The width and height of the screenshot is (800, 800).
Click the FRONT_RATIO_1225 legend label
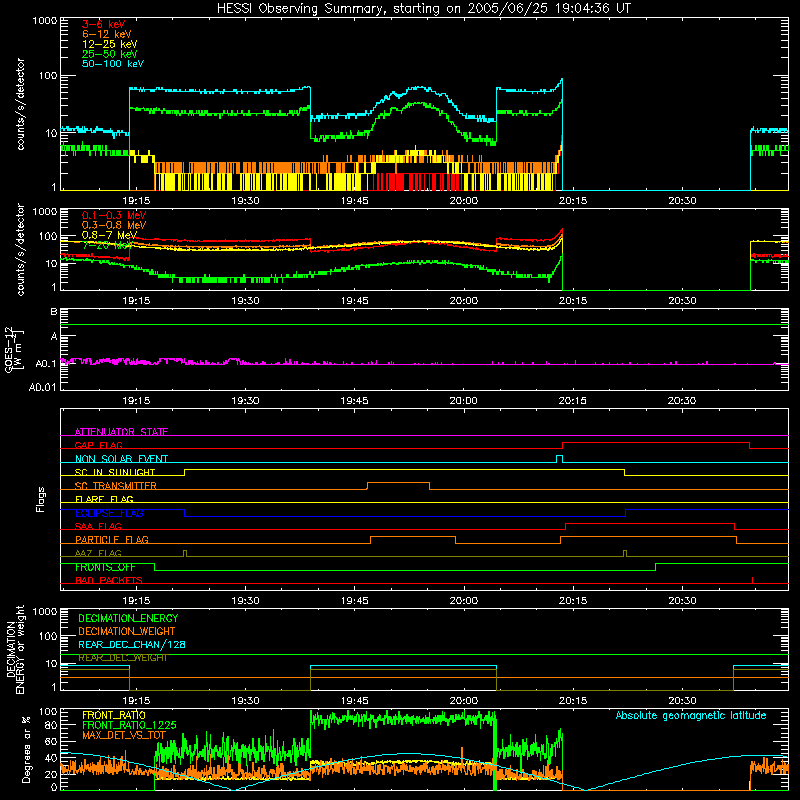(129, 725)
